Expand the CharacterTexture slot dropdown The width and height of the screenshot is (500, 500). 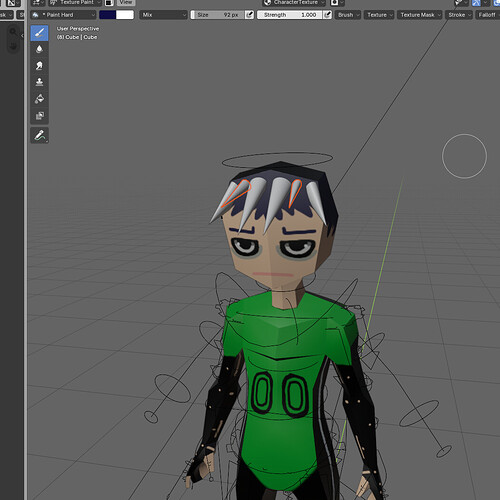click(x=294, y=3)
